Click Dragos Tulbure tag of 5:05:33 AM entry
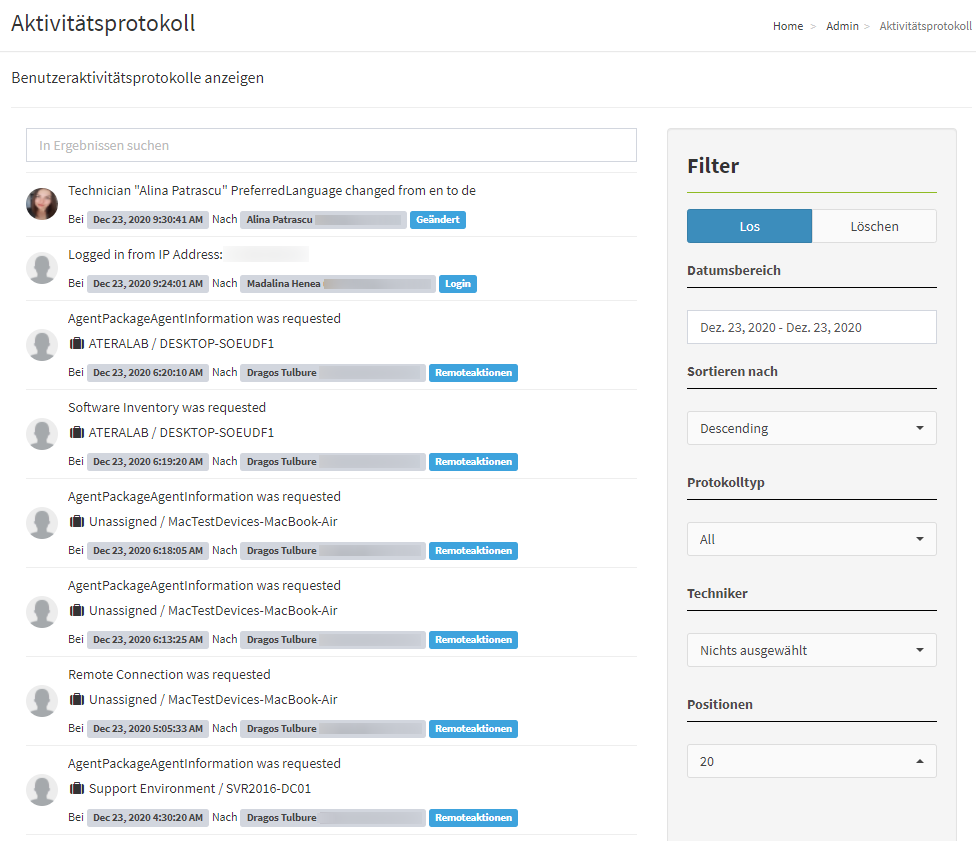The width and height of the screenshot is (976, 841). click(333, 729)
